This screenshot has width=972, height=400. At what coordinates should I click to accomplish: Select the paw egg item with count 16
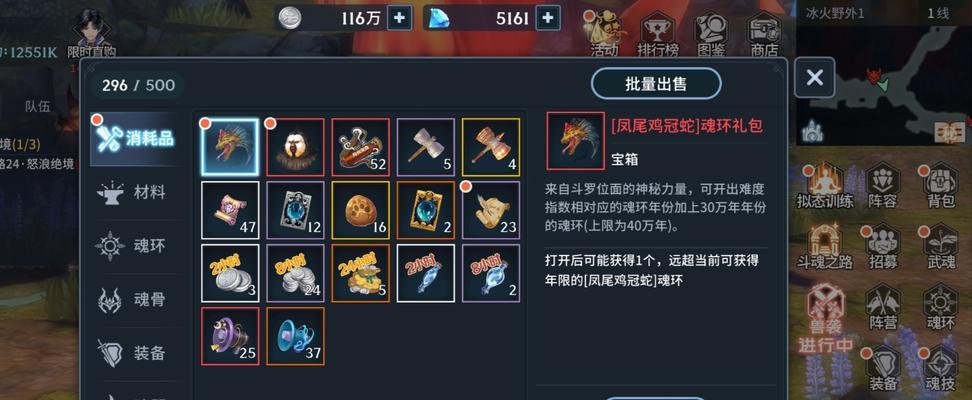[360, 210]
